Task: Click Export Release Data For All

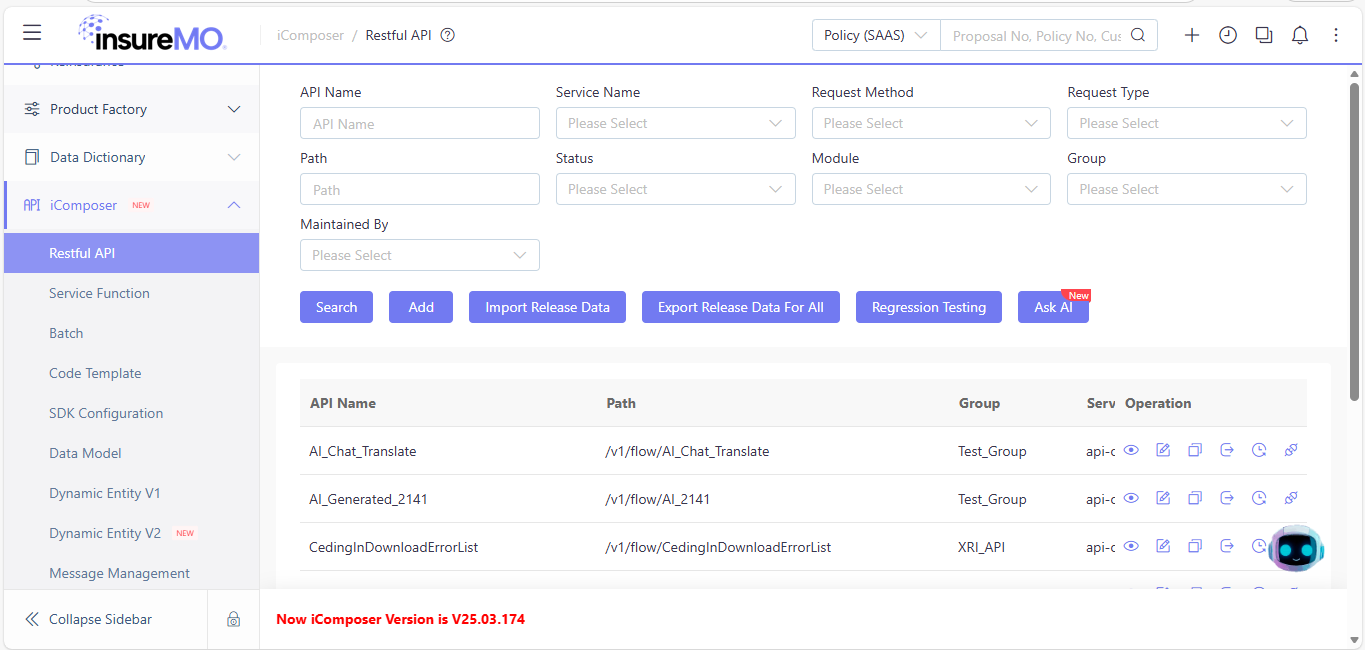Action: tap(741, 307)
